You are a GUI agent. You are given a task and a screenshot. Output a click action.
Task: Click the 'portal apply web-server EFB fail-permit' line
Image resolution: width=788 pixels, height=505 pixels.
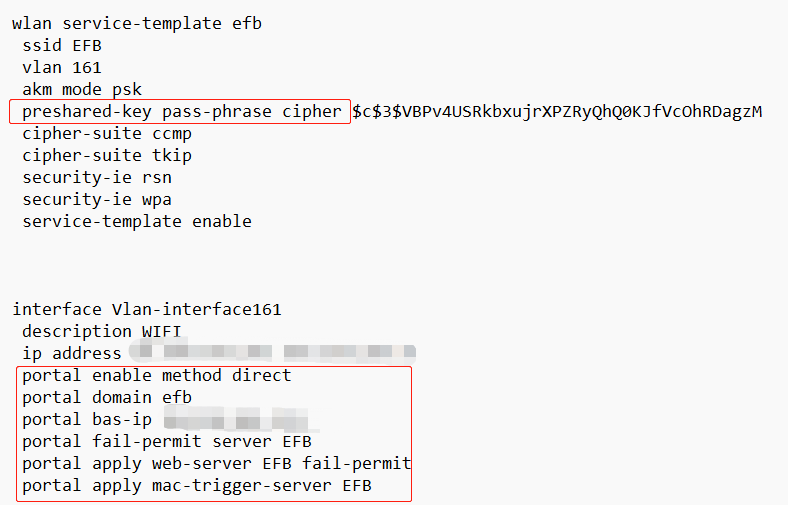pyautogui.click(x=216, y=463)
